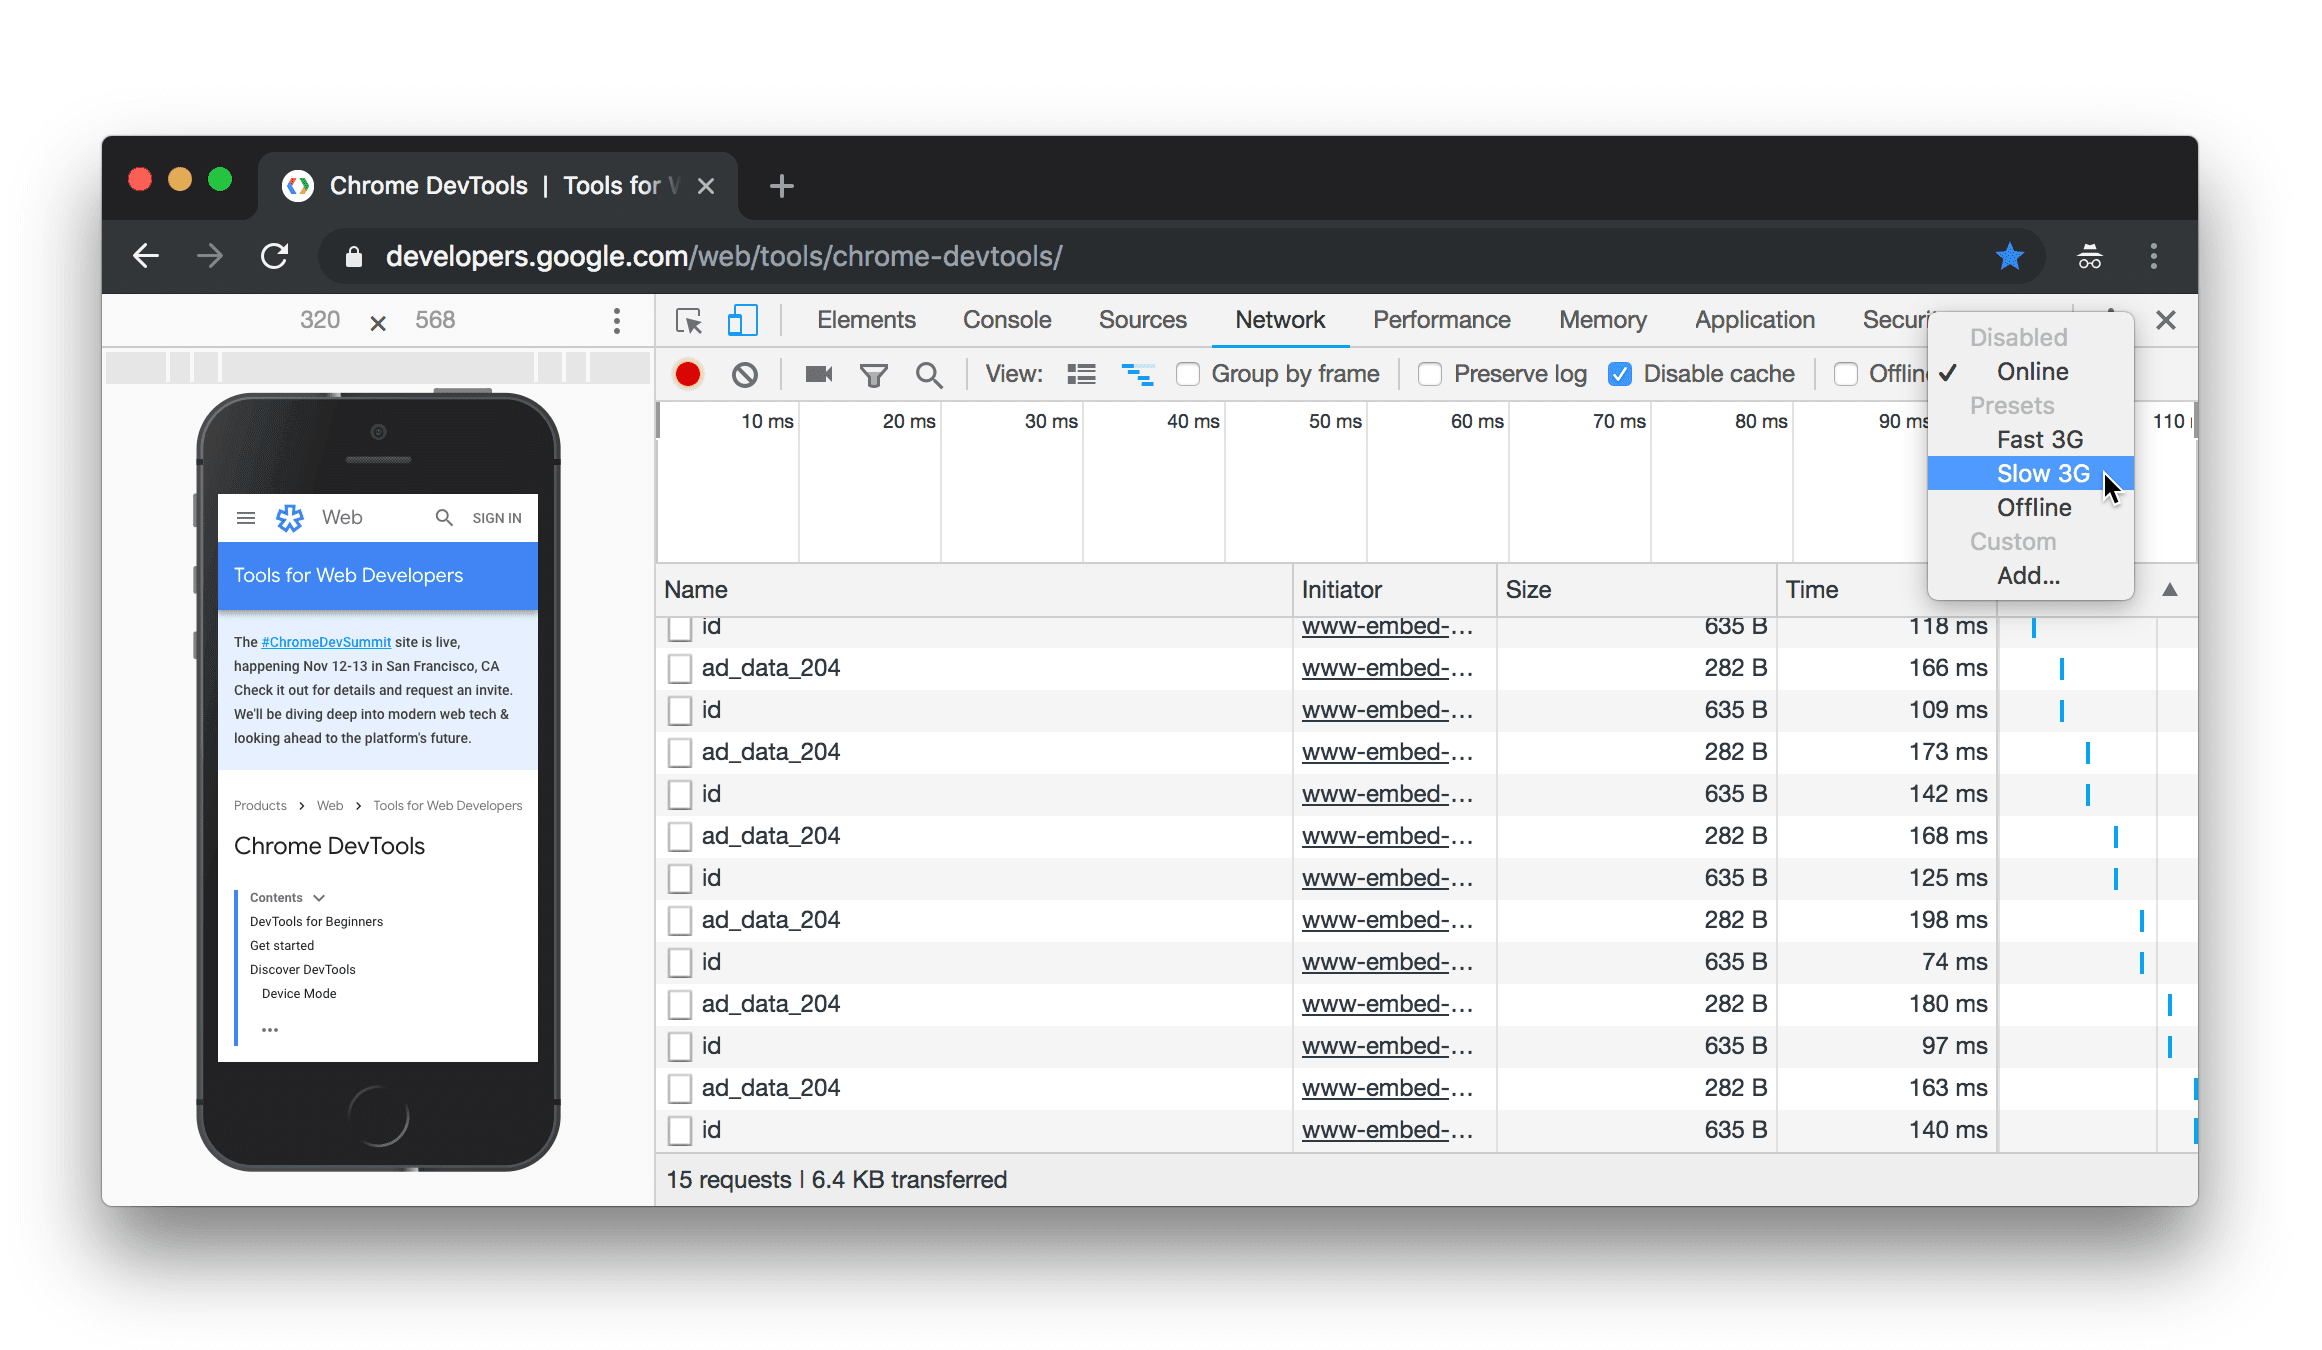Image resolution: width=2322 pixels, height=1350 pixels.
Task: Click the capture screenshot icon
Action: [818, 373]
